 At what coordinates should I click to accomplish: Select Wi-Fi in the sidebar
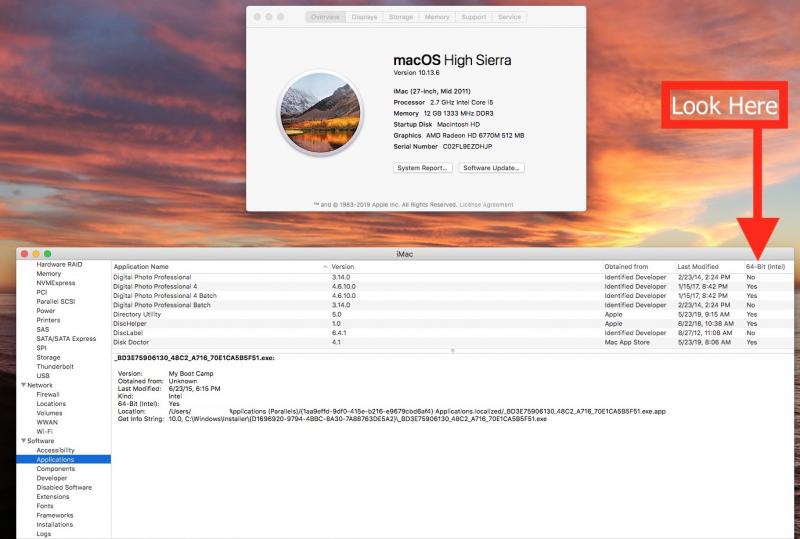(x=44, y=431)
